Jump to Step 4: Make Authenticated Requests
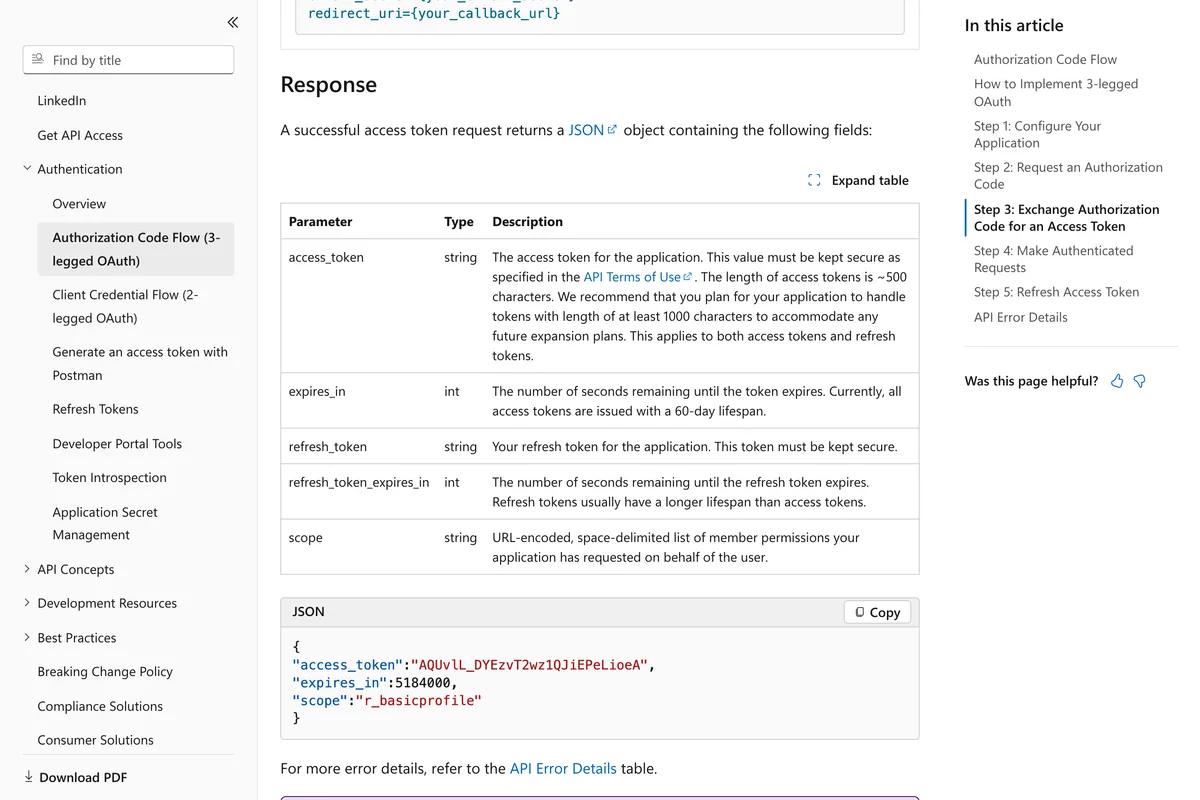The image size is (1200, 800). 1054,259
